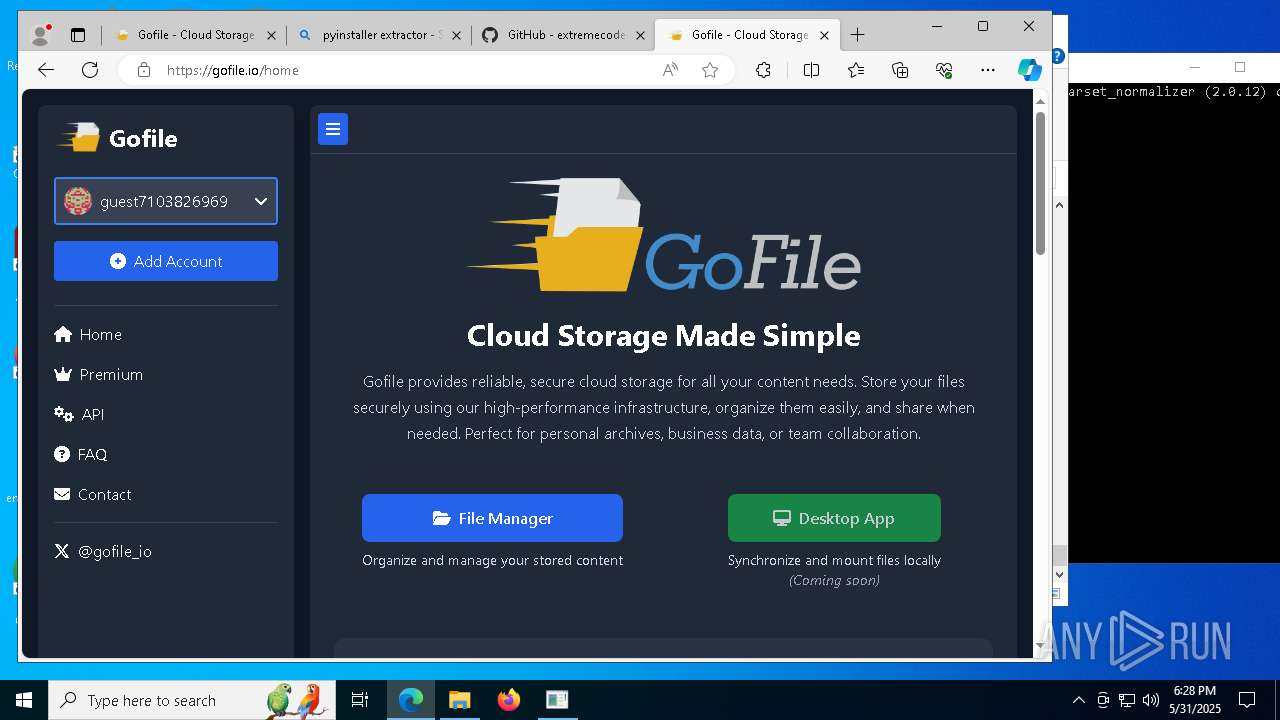Image resolution: width=1280 pixels, height=720 pixels.
Task: Go back with browser back arrow
Action: (45, 70)
